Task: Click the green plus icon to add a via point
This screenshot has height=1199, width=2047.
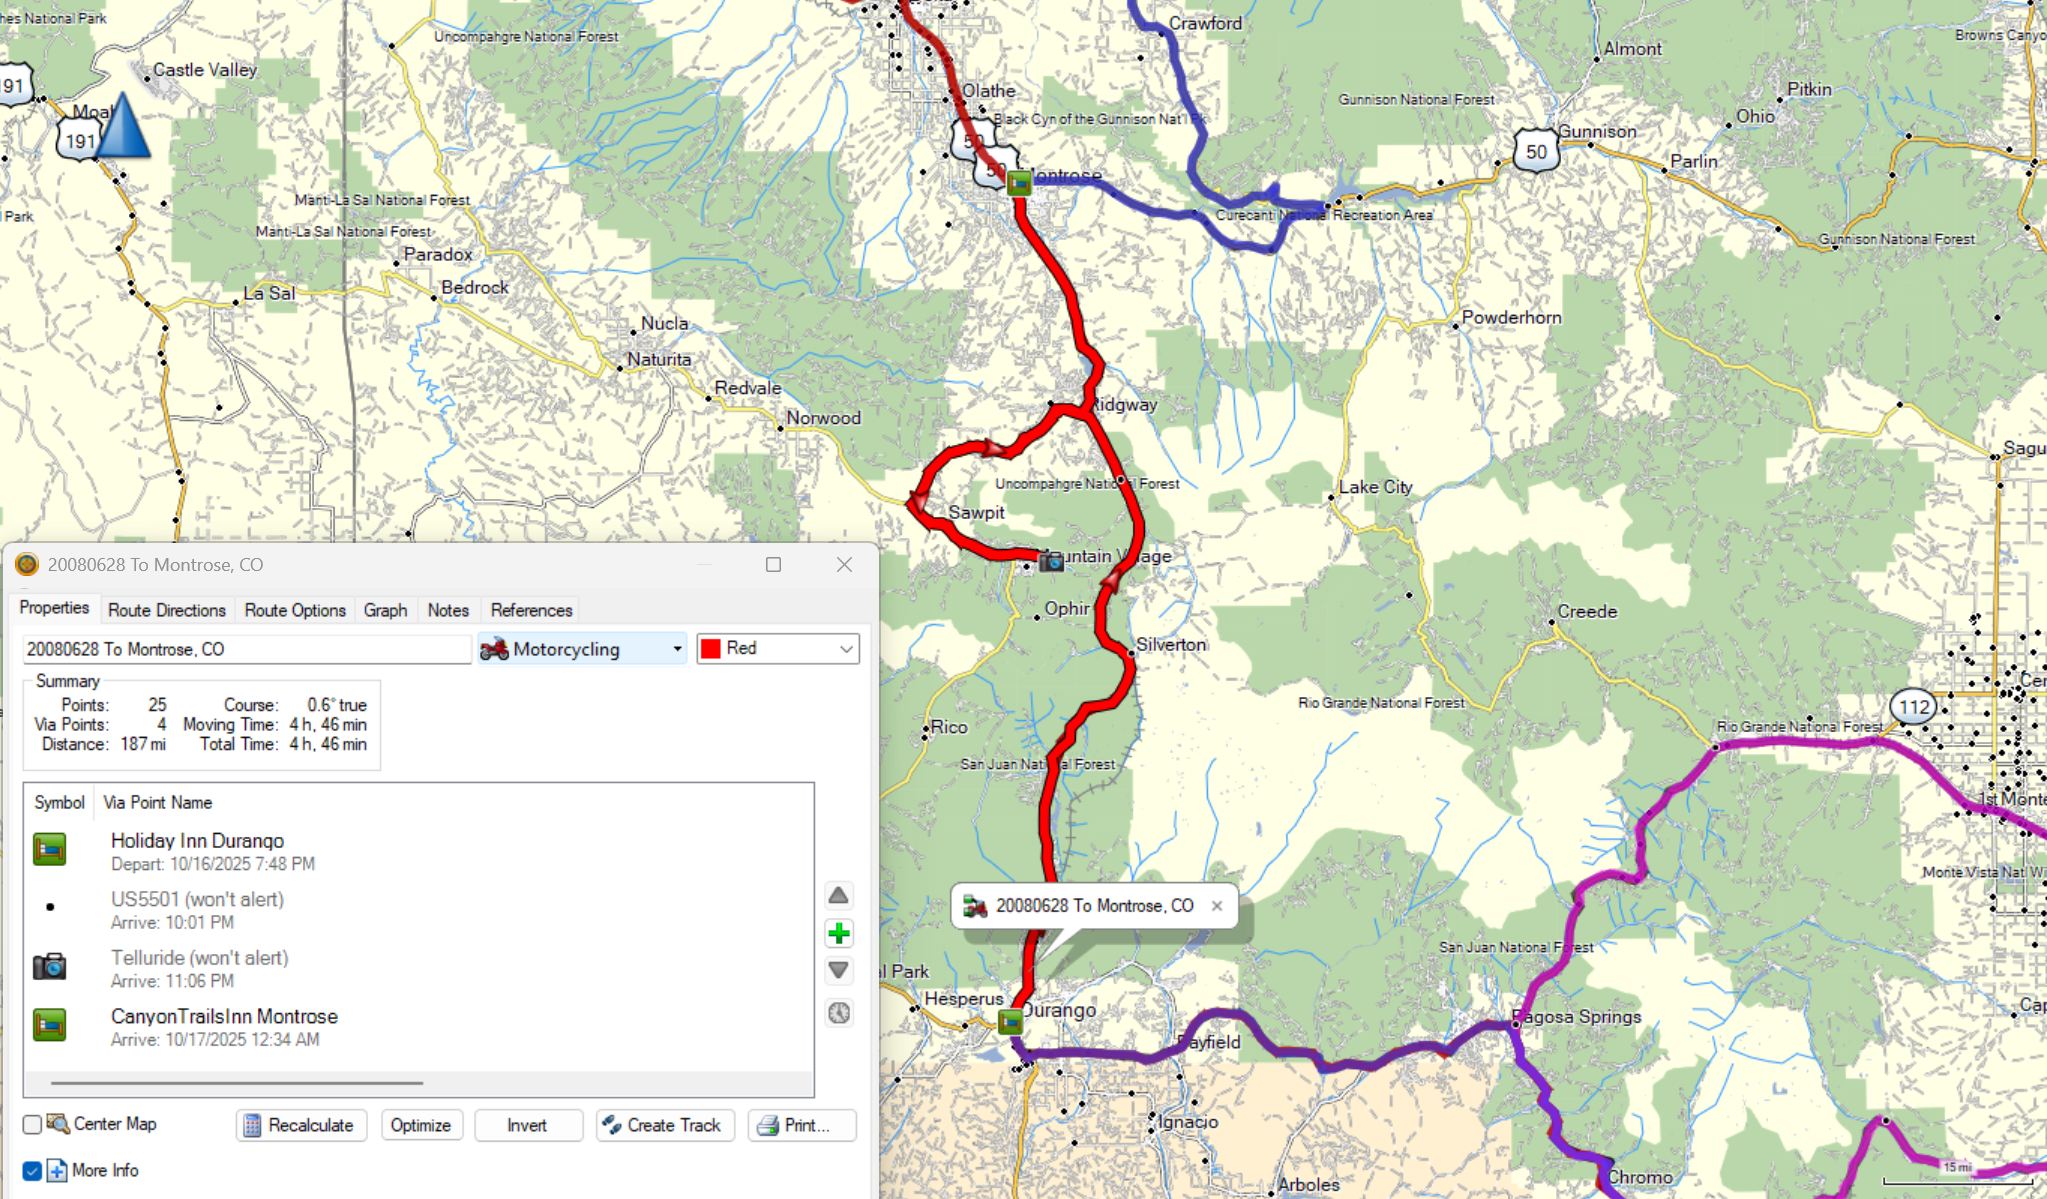Action: coord(838,934)
